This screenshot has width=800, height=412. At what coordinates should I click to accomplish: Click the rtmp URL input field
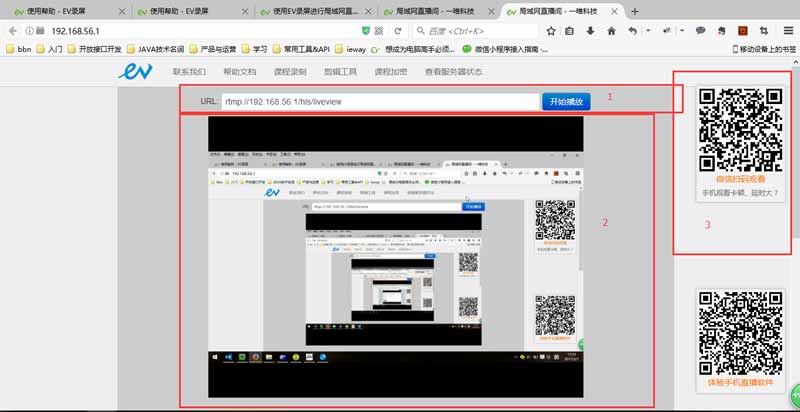(x=381, y=101)
